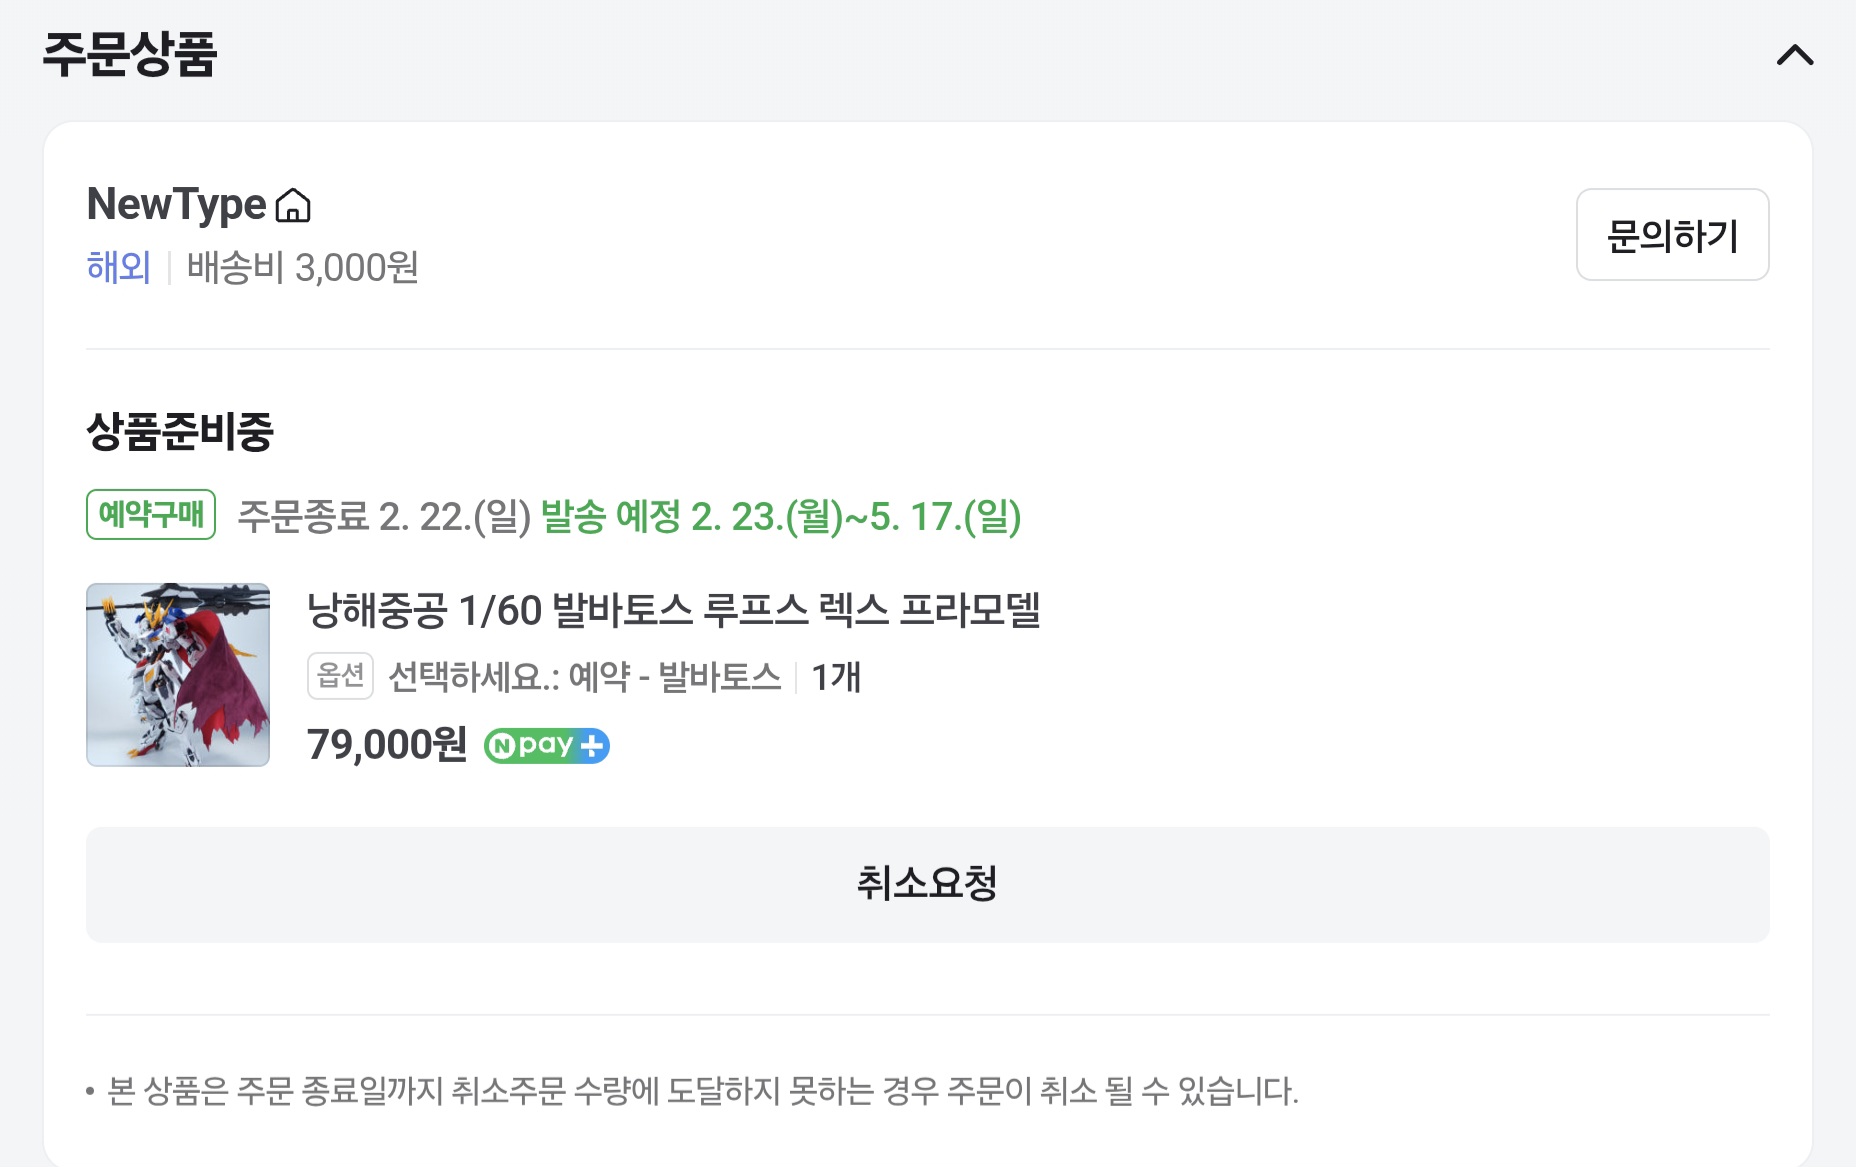The image size is (1856, 1167).
Task: Click the green 발송 예정 shipping schedule
Action: click(x=780, y=517)
